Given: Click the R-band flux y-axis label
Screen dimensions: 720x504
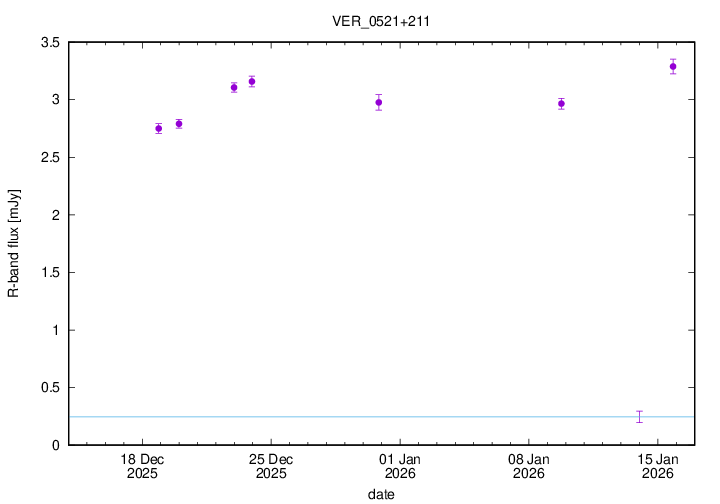Looking at the screenshot, I should (x=14, y=244).
